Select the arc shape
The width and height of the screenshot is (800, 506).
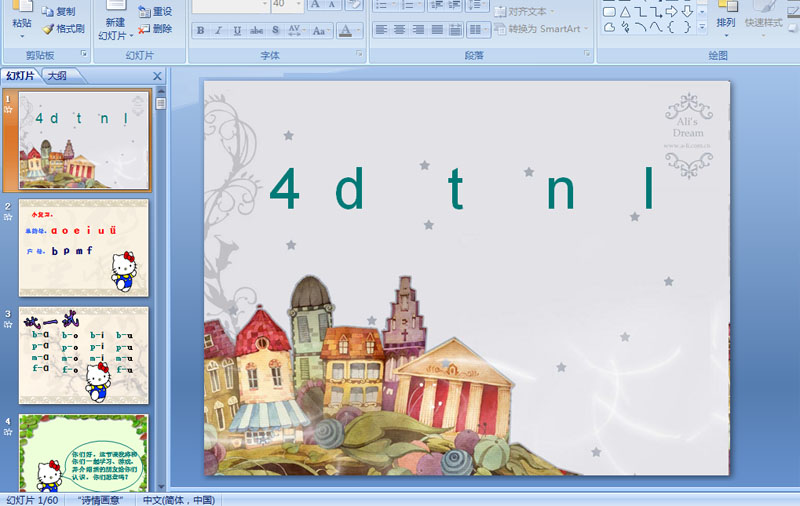tap(641, 27)
